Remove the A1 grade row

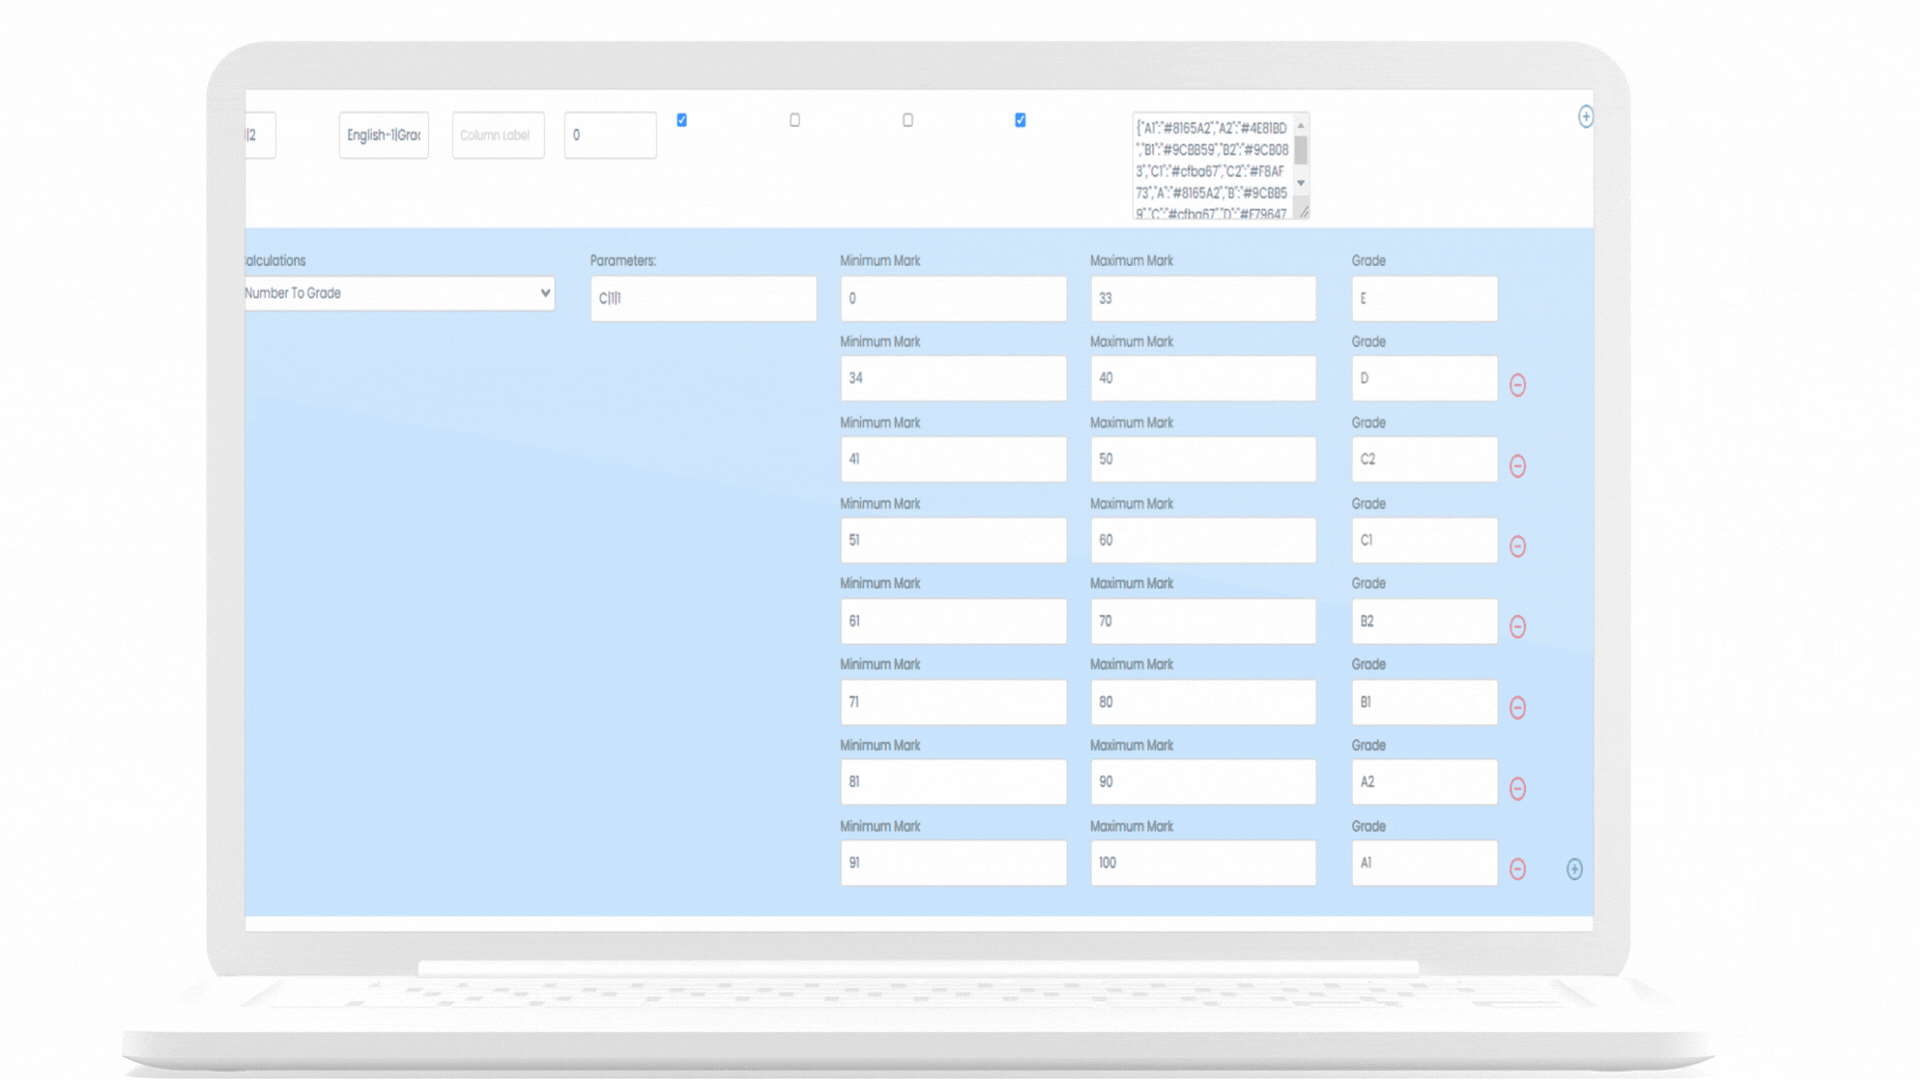pos(1517,869)
